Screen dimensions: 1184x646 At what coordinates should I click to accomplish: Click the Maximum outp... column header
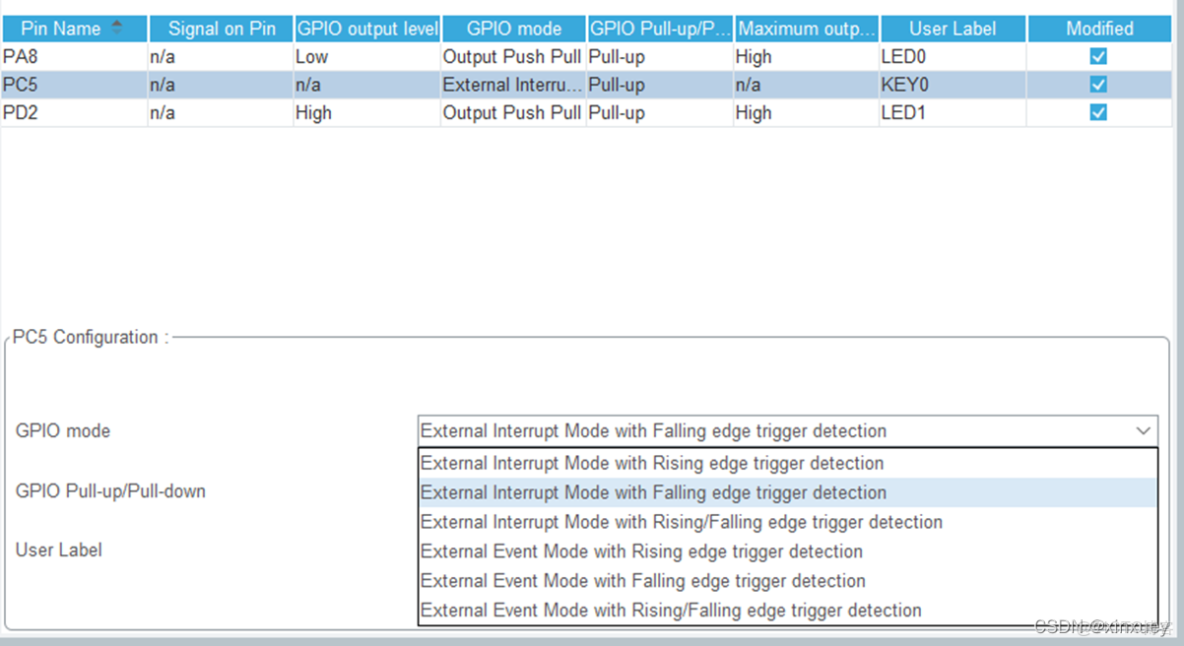(806, 29)
